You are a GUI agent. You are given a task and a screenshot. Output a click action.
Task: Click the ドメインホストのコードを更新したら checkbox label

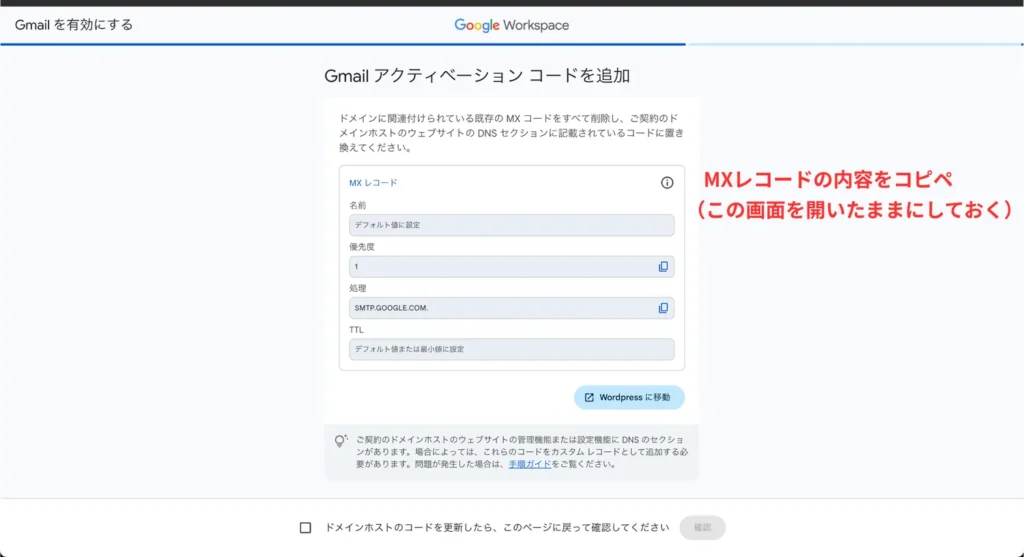pyautogui.click(x=496, y=528)
